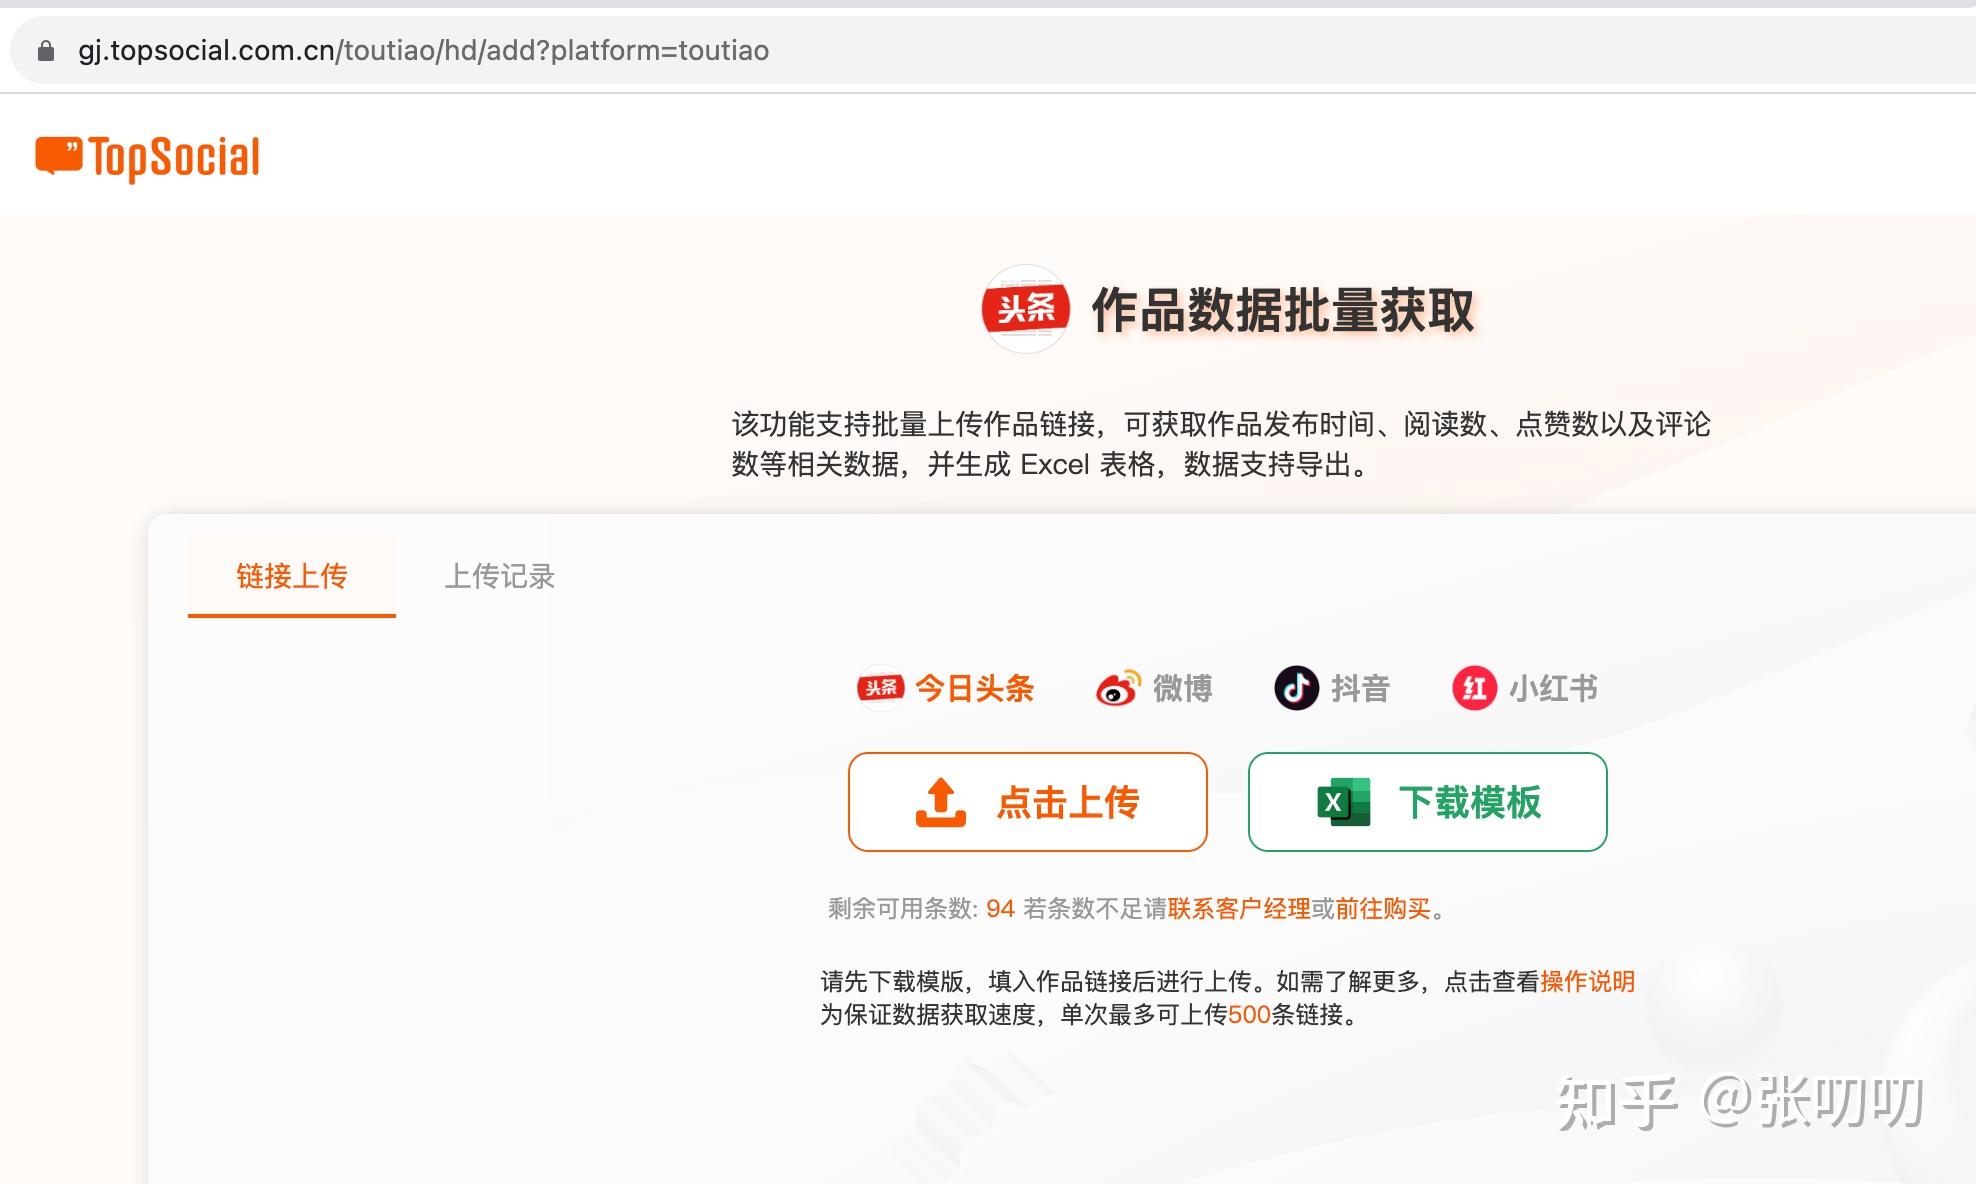Click the 点击上传 button

1028,802
